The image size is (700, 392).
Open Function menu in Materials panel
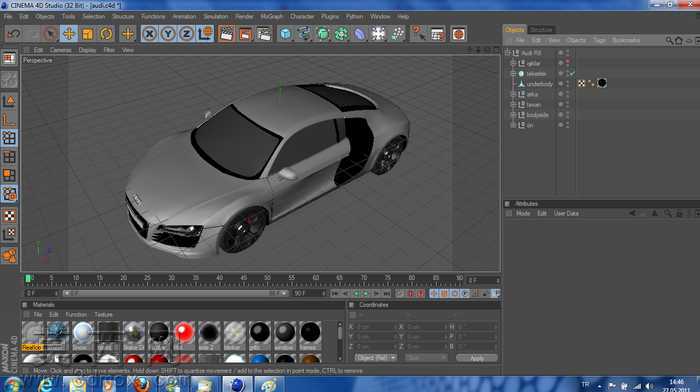76,315
